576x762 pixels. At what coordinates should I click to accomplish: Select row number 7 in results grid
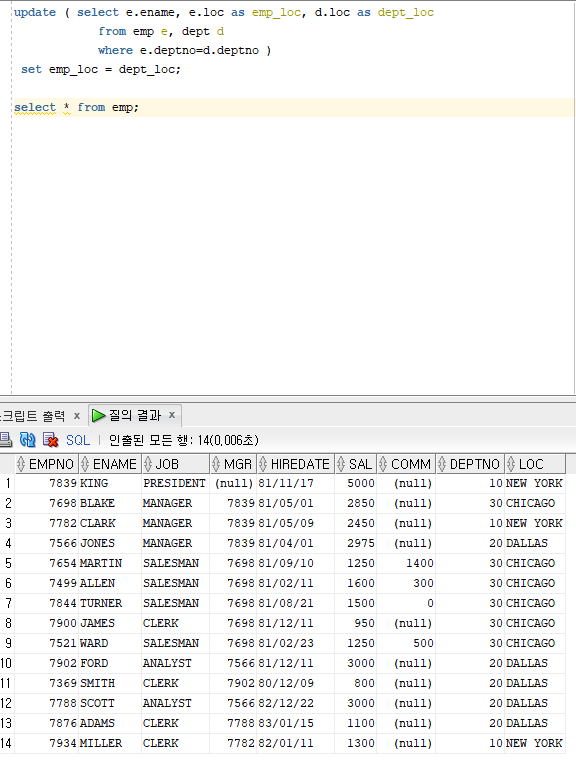pos(7,604)
